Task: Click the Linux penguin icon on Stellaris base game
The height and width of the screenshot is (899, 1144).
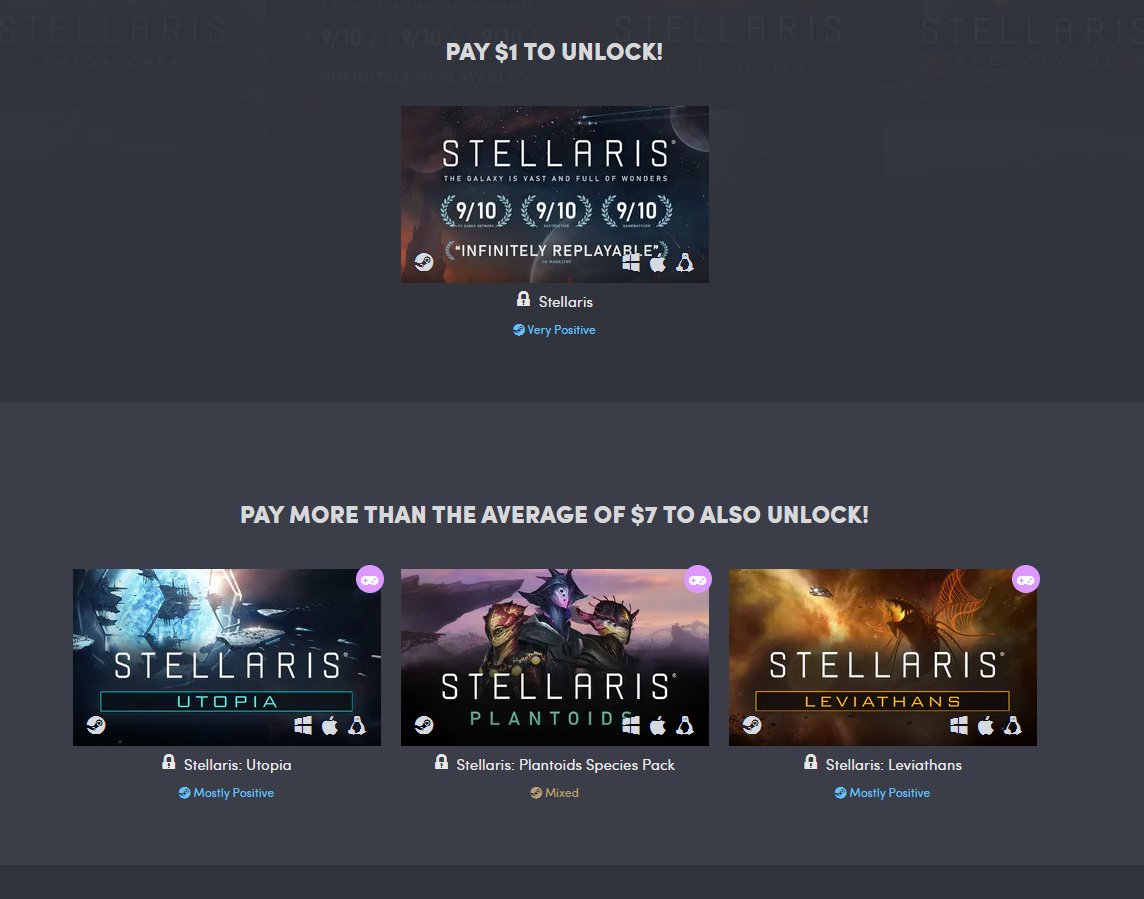Action: point(684,263)
